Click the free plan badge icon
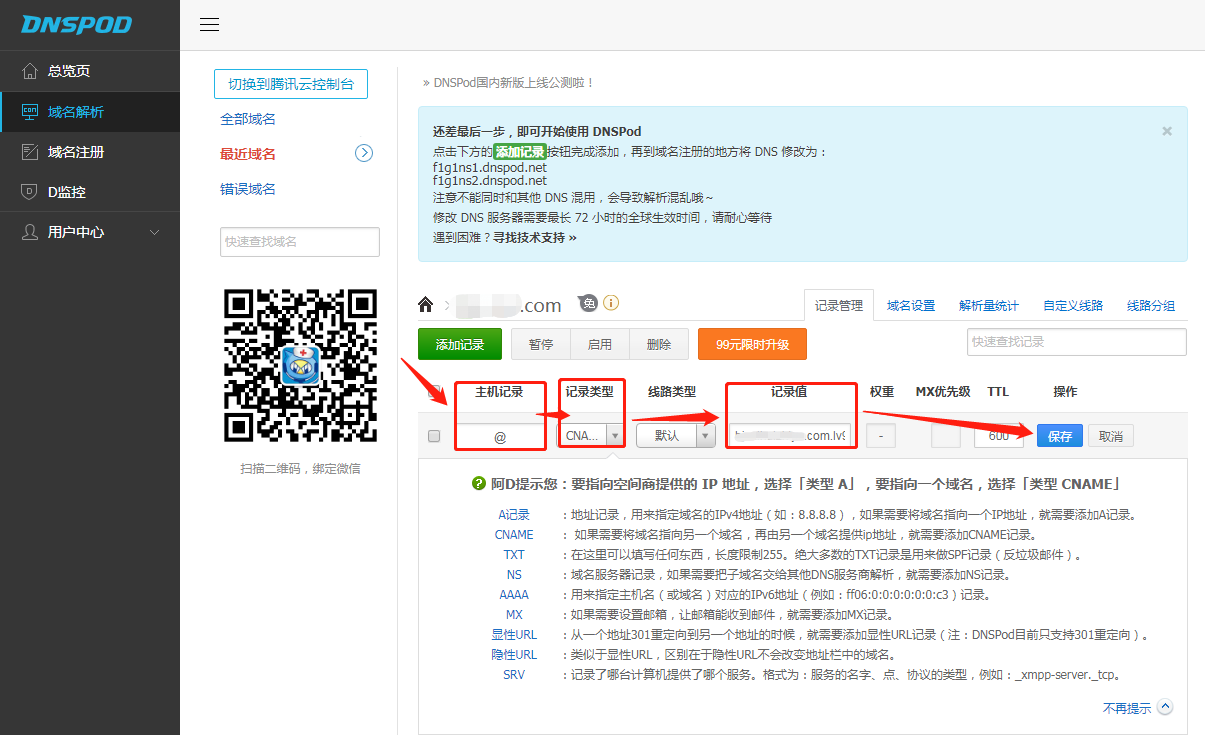 click(x=588, y=304)
